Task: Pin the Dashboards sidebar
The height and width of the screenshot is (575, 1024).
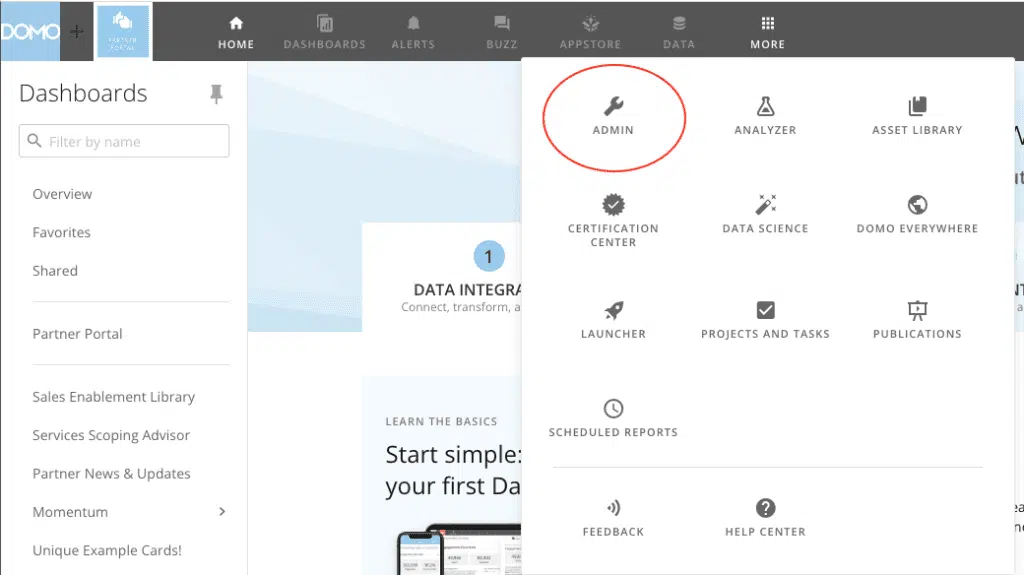Action: click(x=216, y=94)
